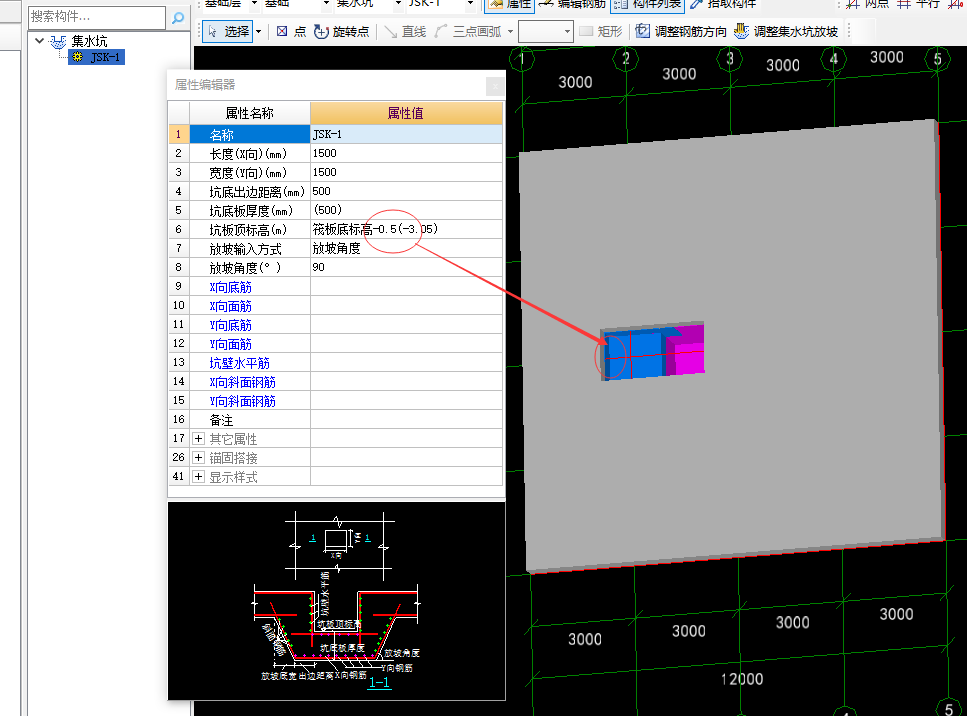Image resolution: width=967 pixels, height=716 pixels.
Task: Open the Y向面筋 link
Action: click(x=231, y=345)
